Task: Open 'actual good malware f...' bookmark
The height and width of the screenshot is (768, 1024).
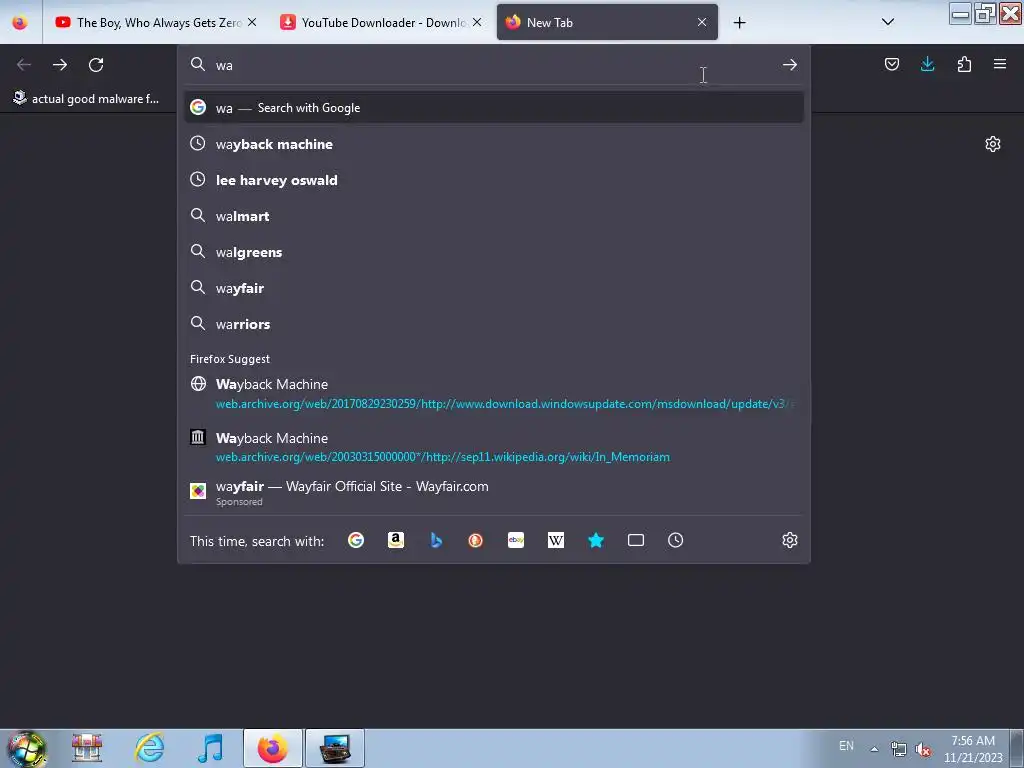Action: point(86,99)
